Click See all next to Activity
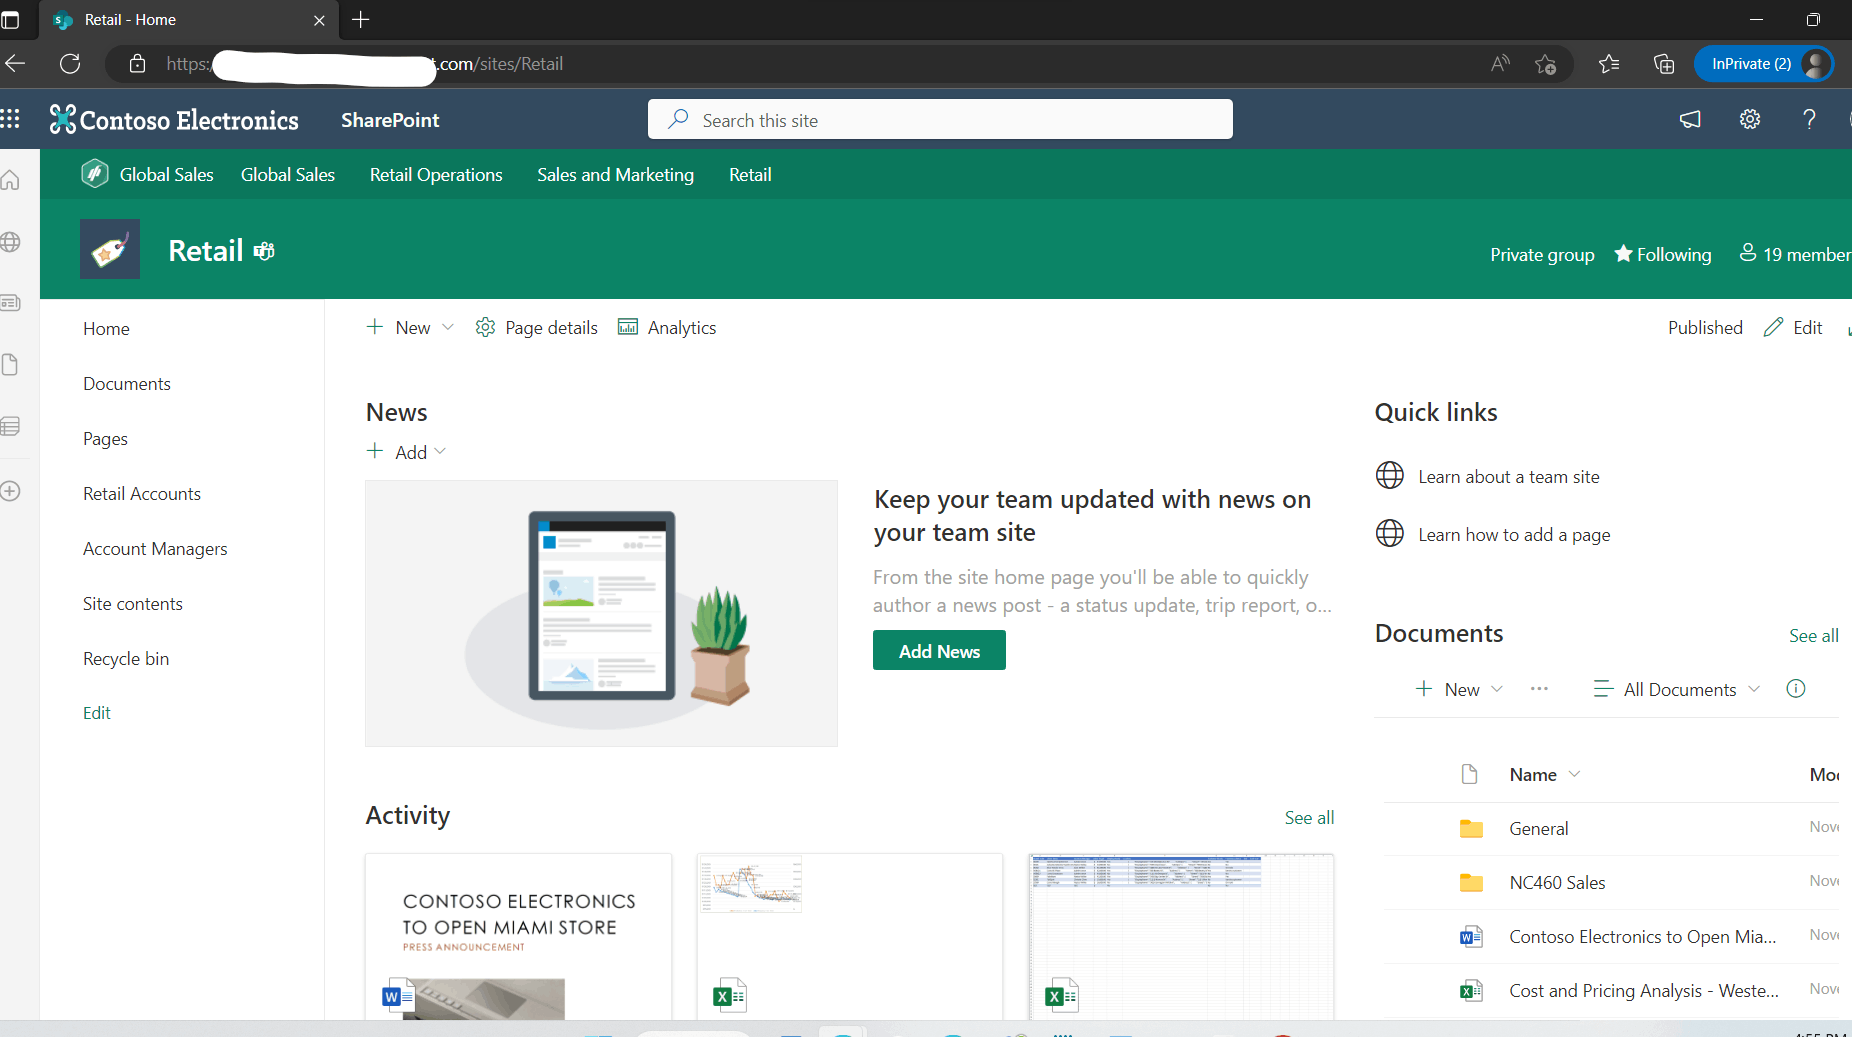 [1309, 817]
